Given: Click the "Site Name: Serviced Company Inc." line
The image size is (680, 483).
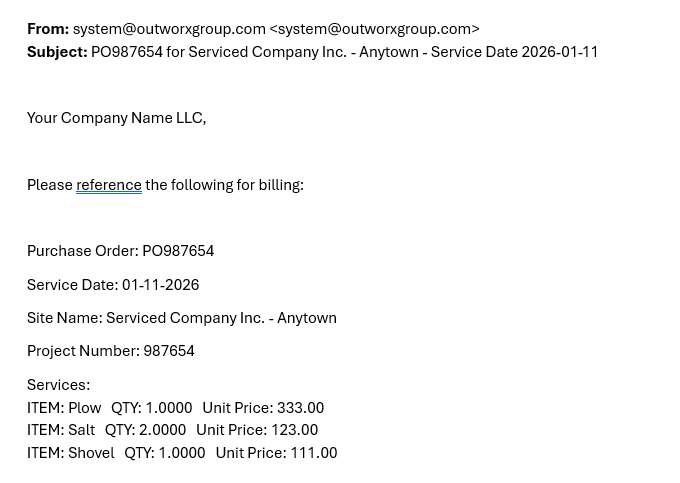Looking at the screenshot, I should [181, 318].
